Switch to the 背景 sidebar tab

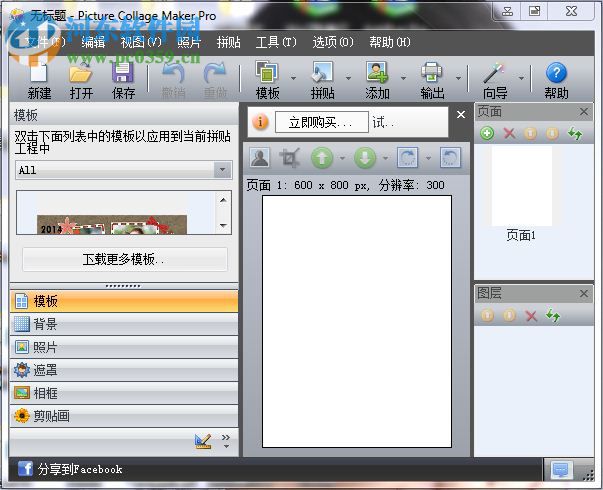tap(124, 324)
